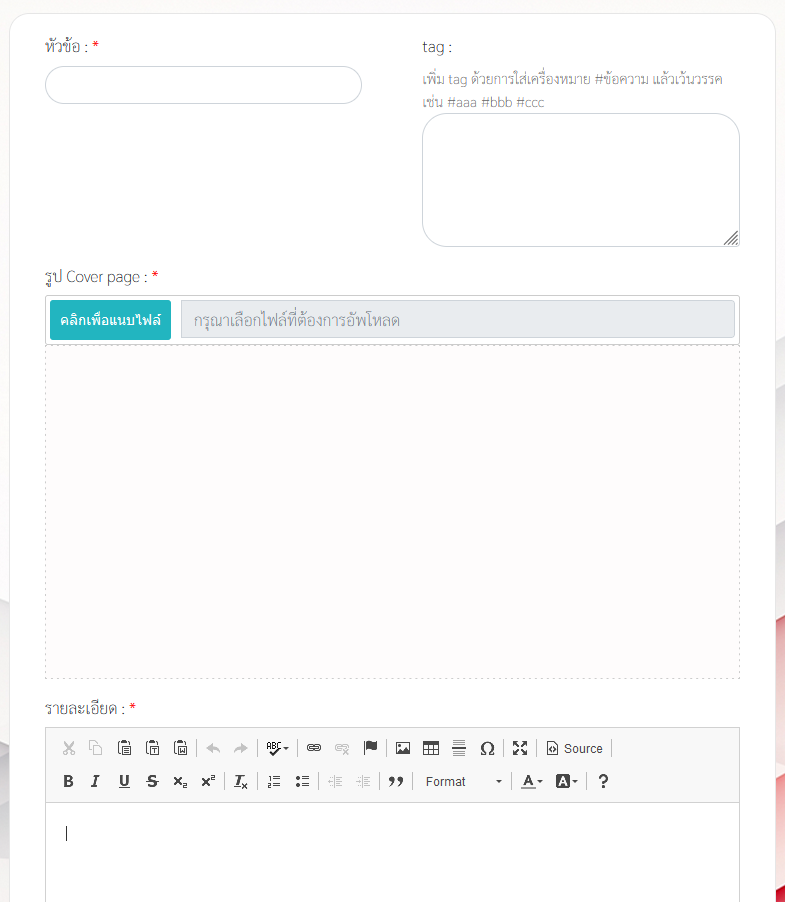Insert a block quote
Image resolution: width=785 pixels, height=902 pixels.
click(x=395, y=781)
